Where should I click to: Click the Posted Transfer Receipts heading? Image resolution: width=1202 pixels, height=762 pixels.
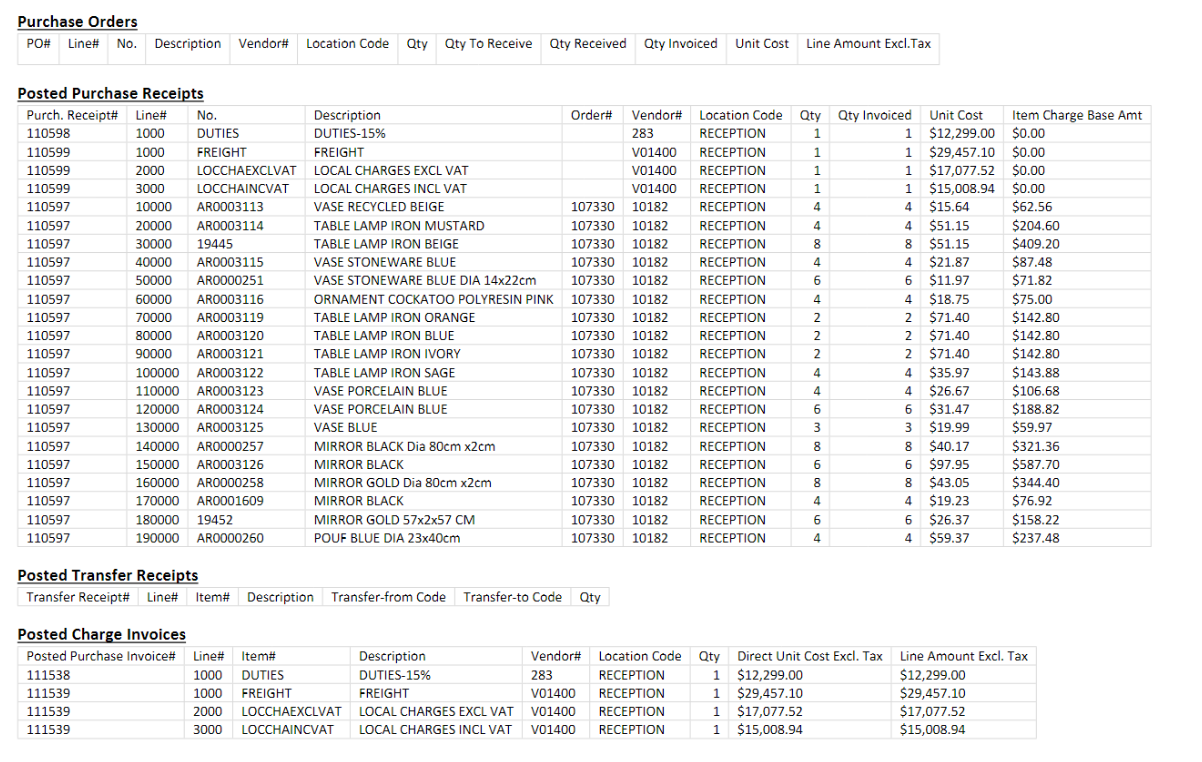[x=108, y=575]
